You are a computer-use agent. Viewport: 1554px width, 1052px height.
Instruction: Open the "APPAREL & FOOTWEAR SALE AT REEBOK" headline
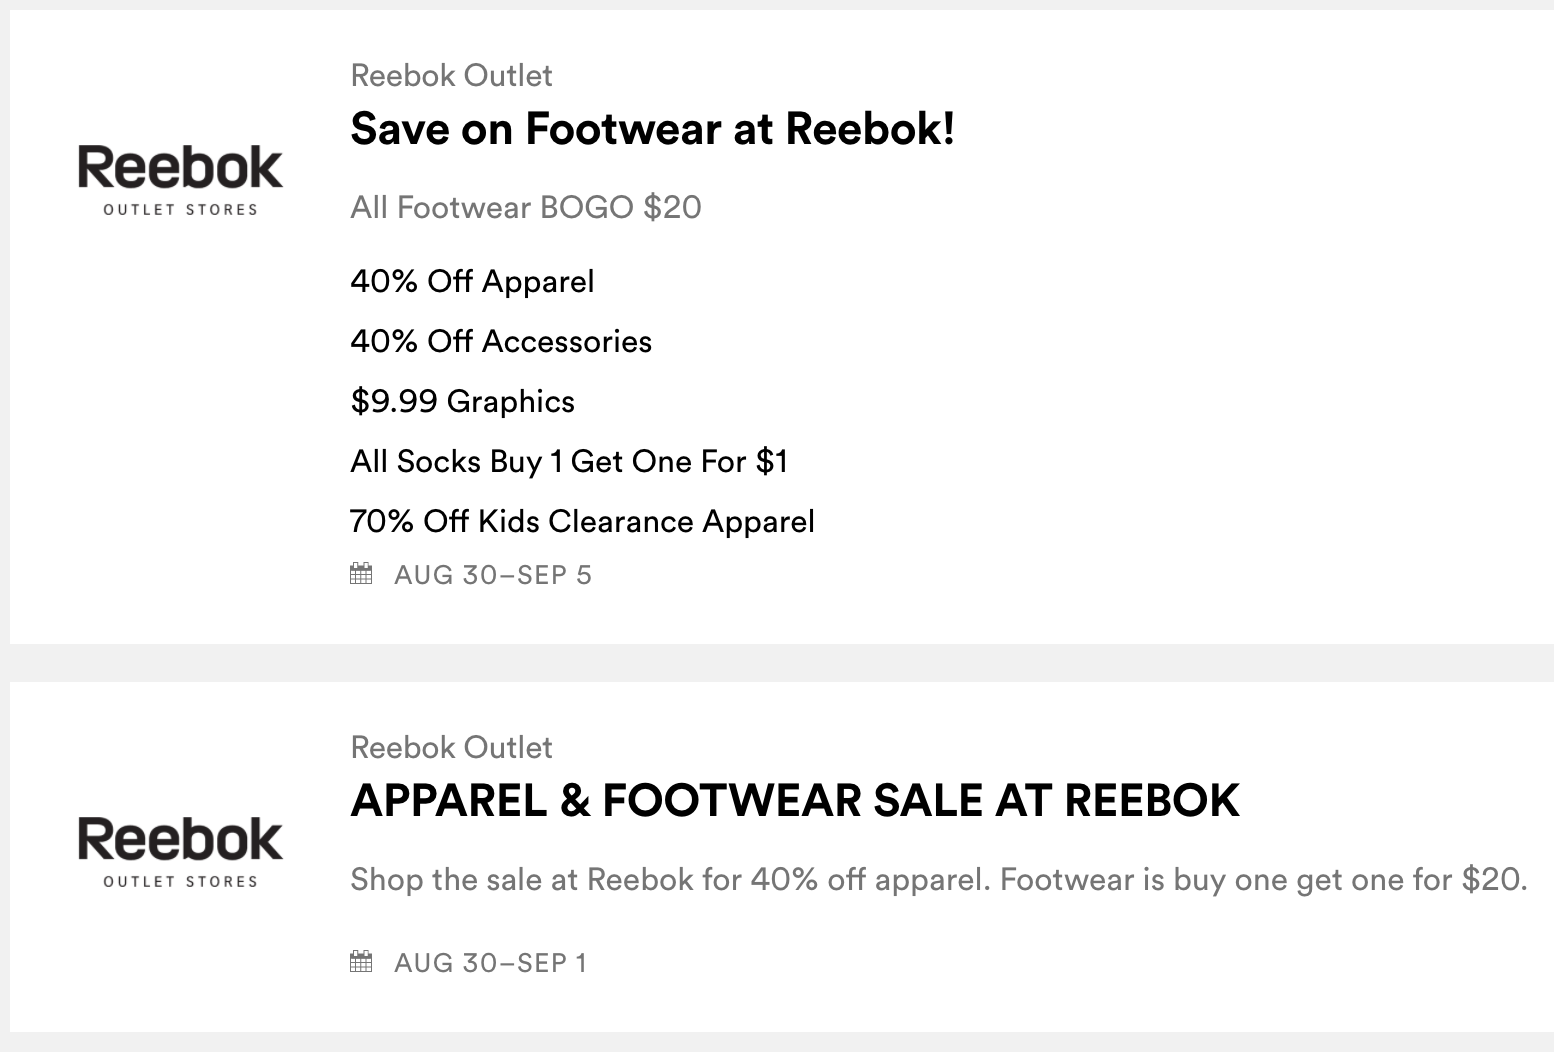(795, 801)
